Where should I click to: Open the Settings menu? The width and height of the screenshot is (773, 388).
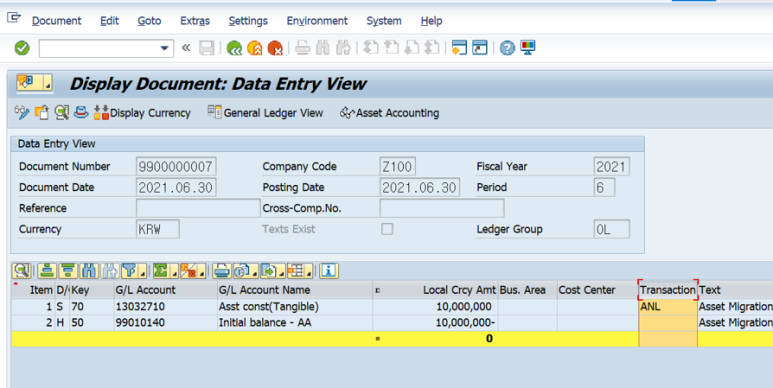click(248, 21)
